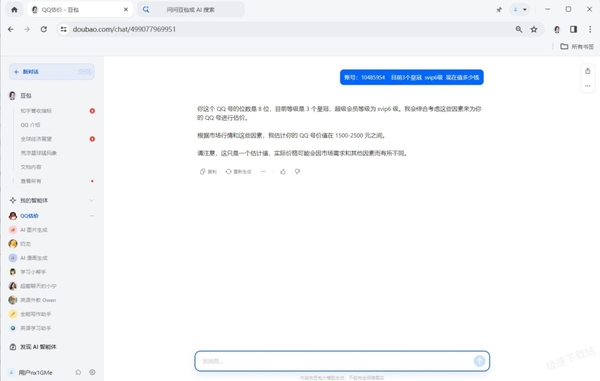Click the 新对话 new chat button
The width and height of the screenshot is (600, 381).
[52, 72]
